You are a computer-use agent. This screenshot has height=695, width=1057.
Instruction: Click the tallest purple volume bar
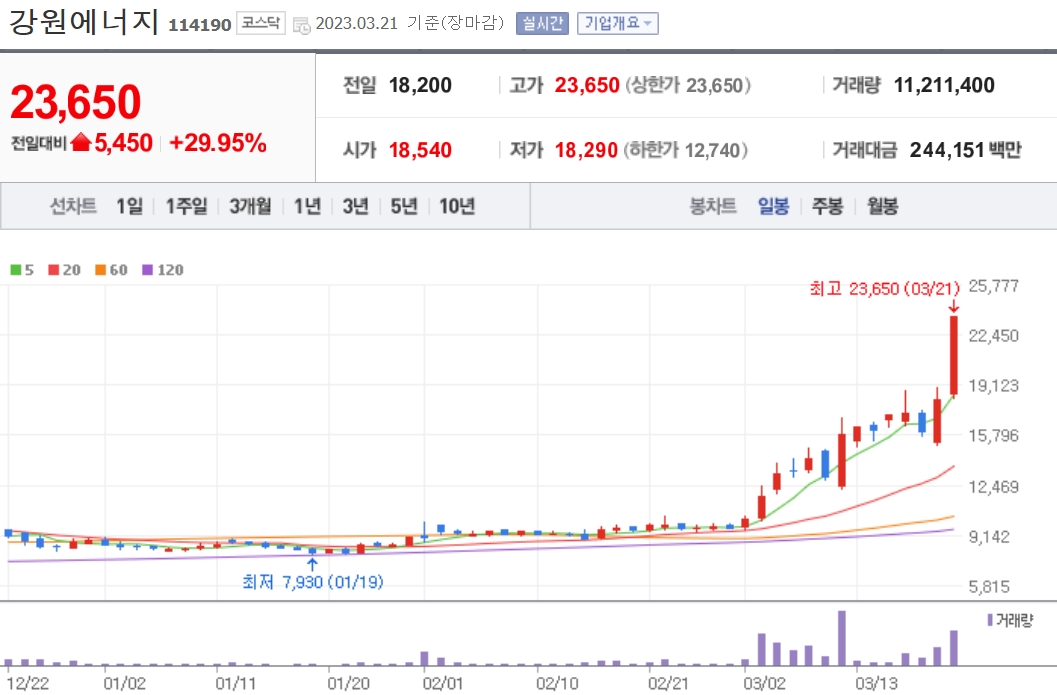[841, 638]
